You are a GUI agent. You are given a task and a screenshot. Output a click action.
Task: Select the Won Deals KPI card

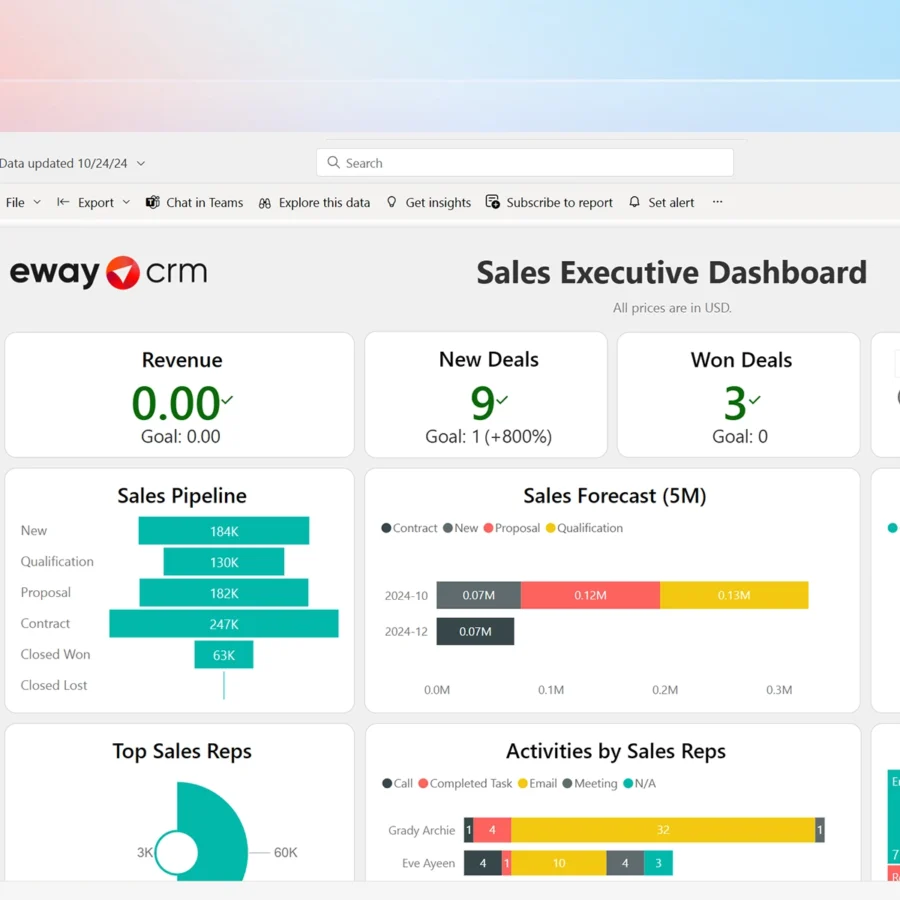point(739,395)
